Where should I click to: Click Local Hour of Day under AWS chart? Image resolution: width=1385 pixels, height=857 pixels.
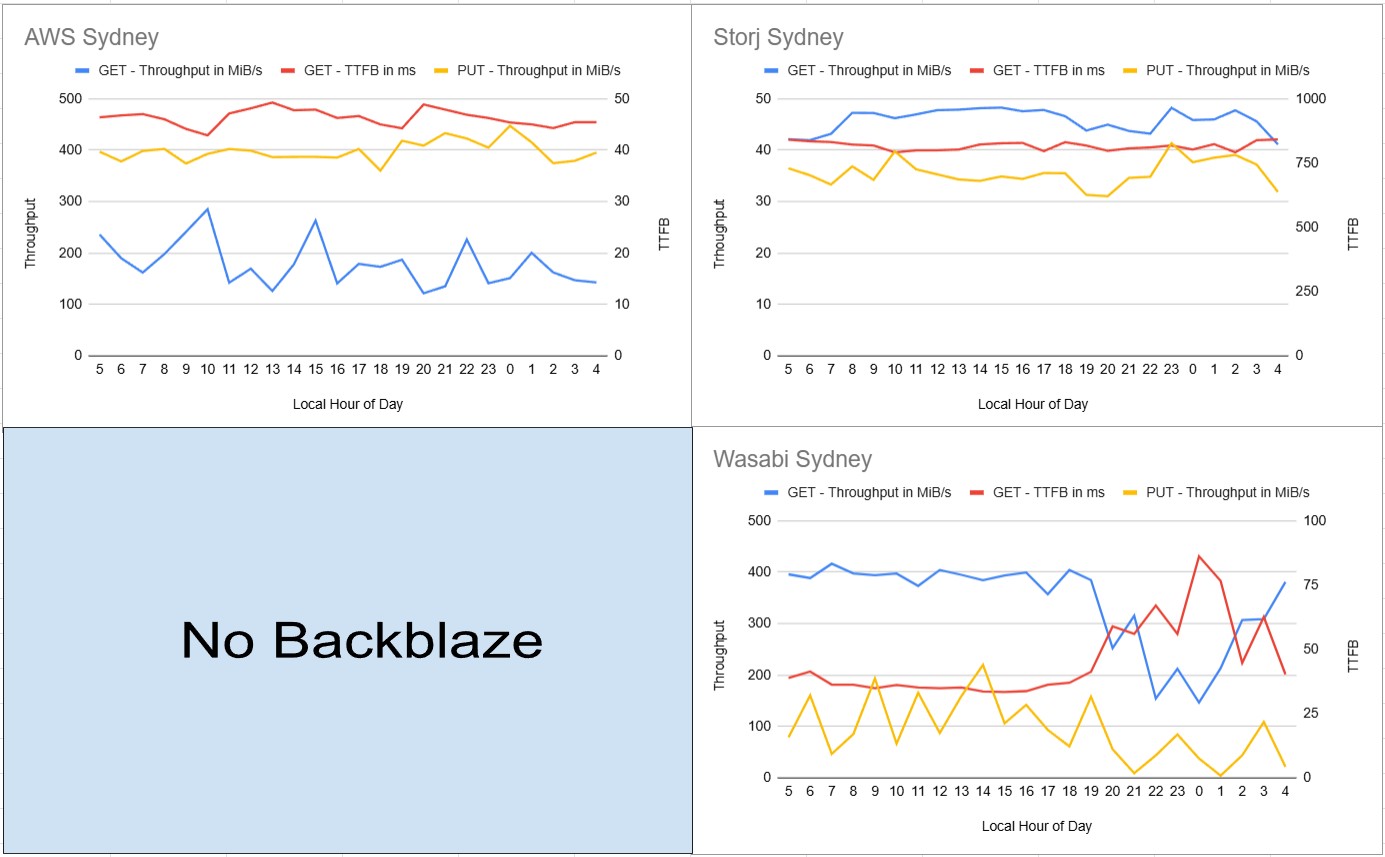(x=348, y=404)
